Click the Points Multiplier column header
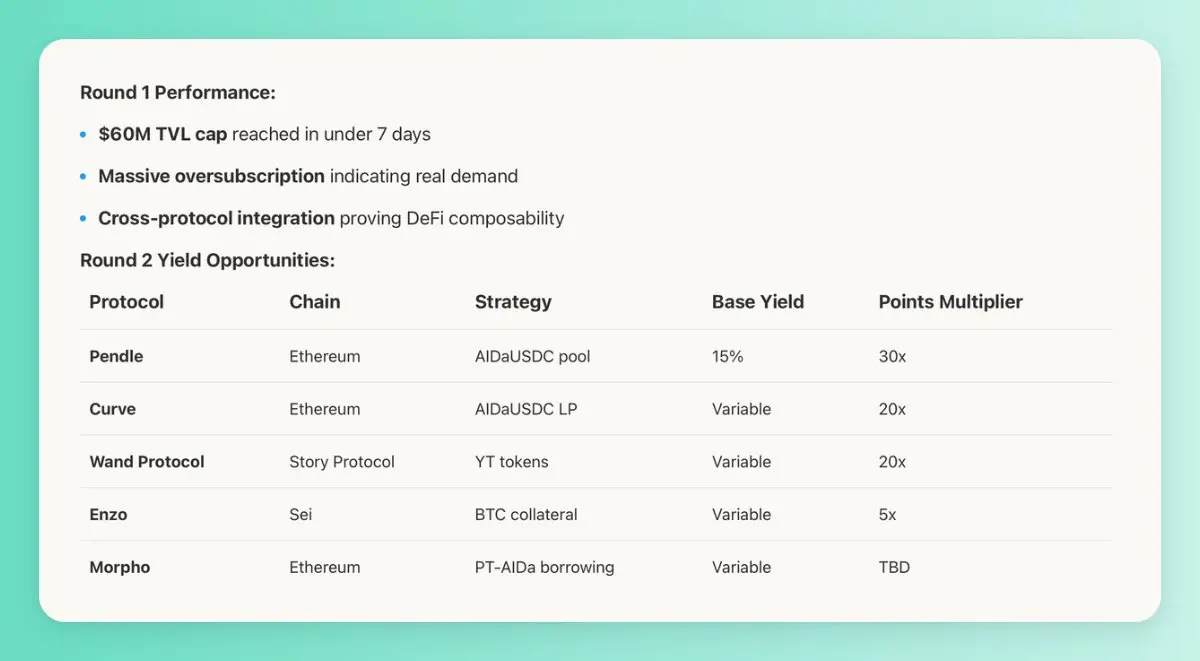 (x=951, y=302)
